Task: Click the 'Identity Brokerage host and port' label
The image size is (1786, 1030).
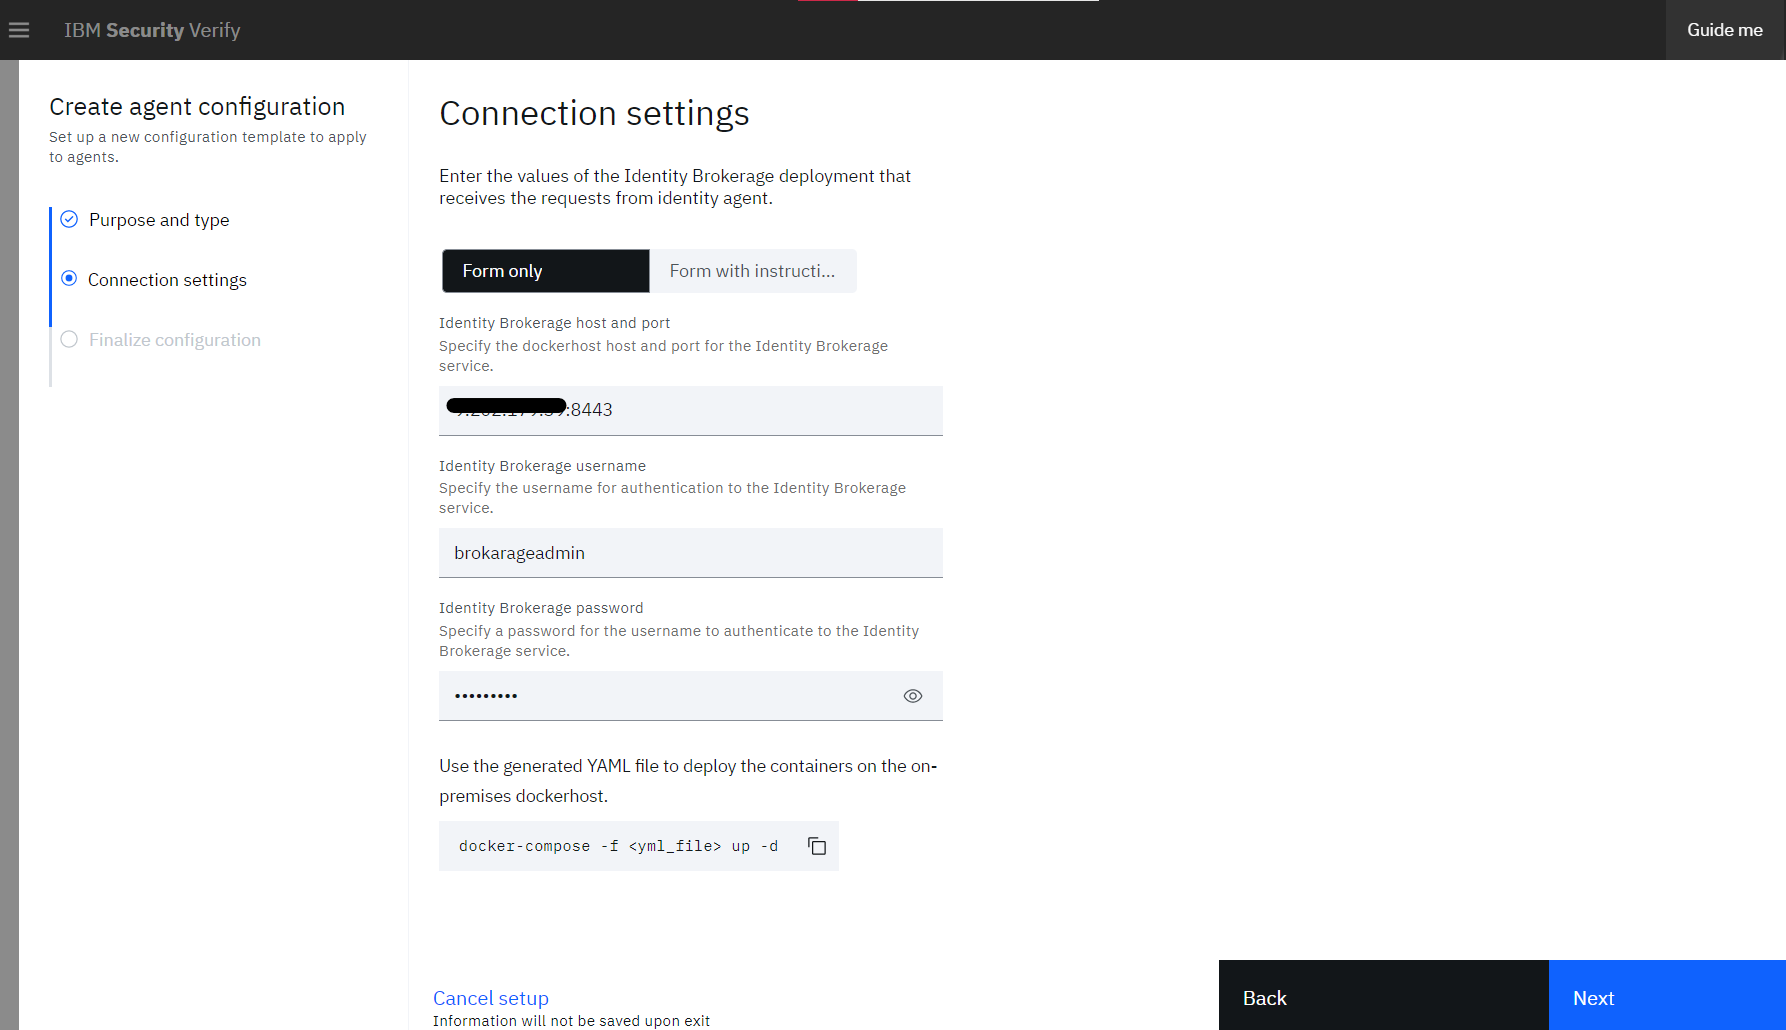Action: 555,323
